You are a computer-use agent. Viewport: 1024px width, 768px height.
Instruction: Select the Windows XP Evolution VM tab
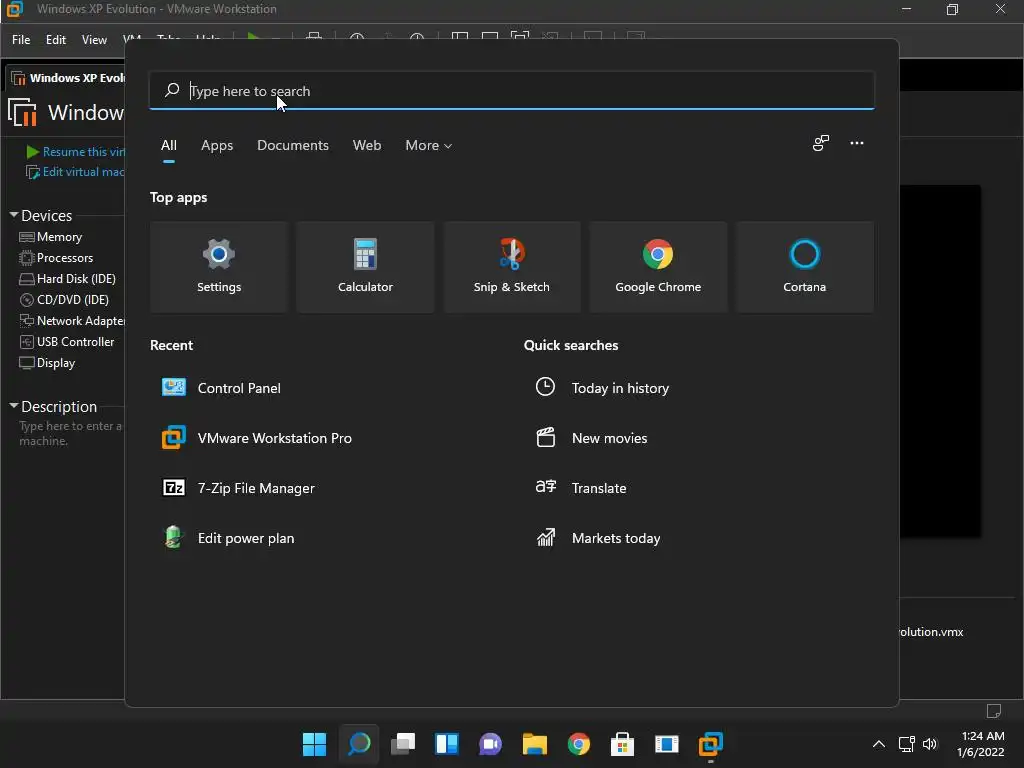[x=68, y=78]
